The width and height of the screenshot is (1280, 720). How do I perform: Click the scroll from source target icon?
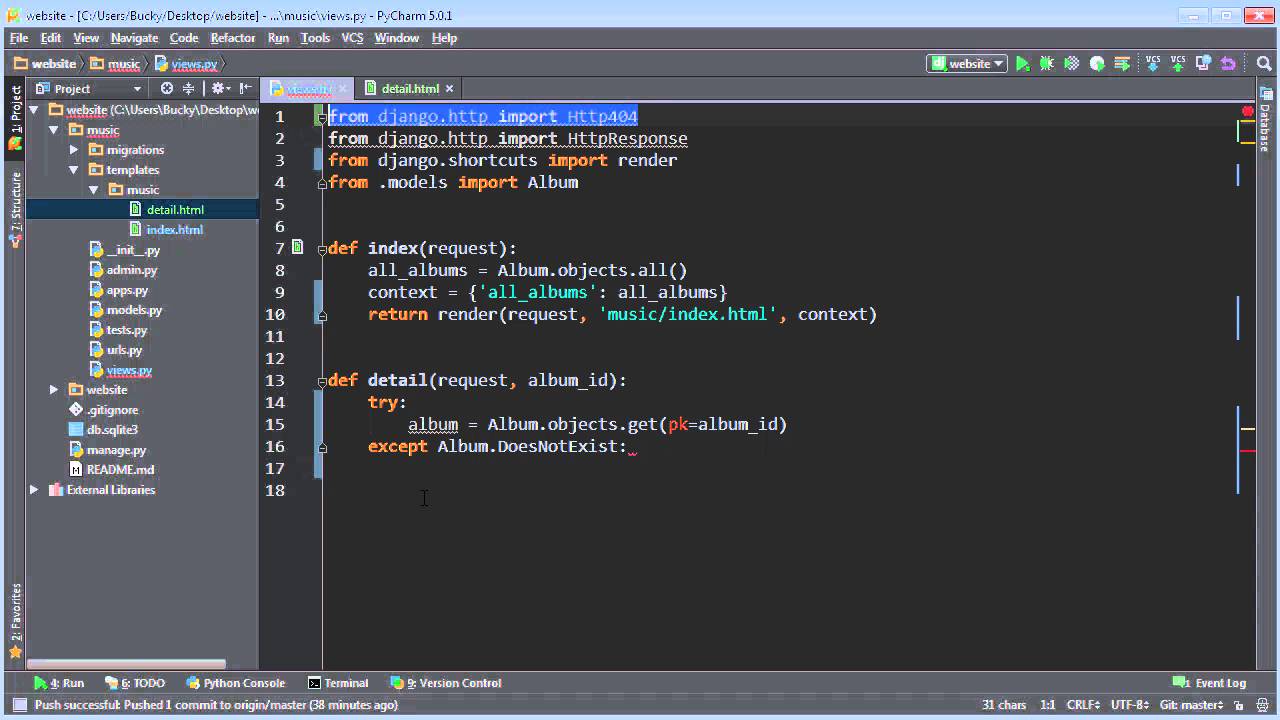click(x=167, y=88)
